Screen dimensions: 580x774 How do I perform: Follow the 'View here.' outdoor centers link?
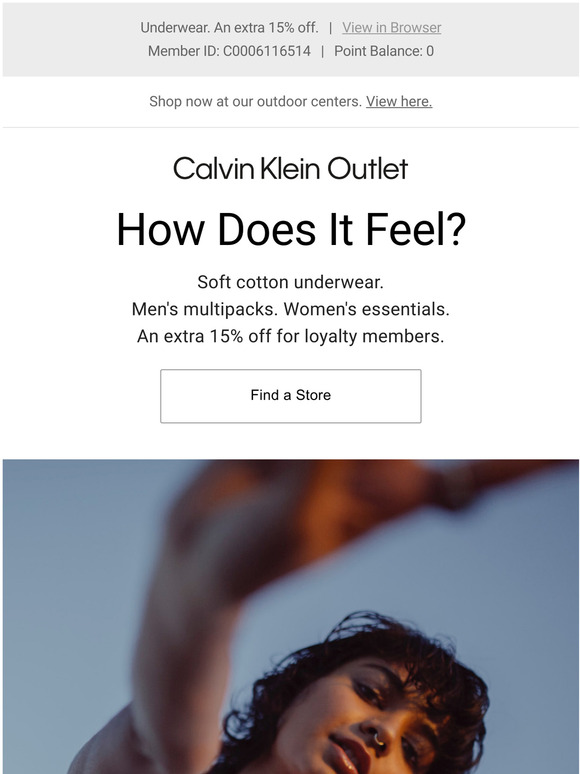[x=399, y=101]
